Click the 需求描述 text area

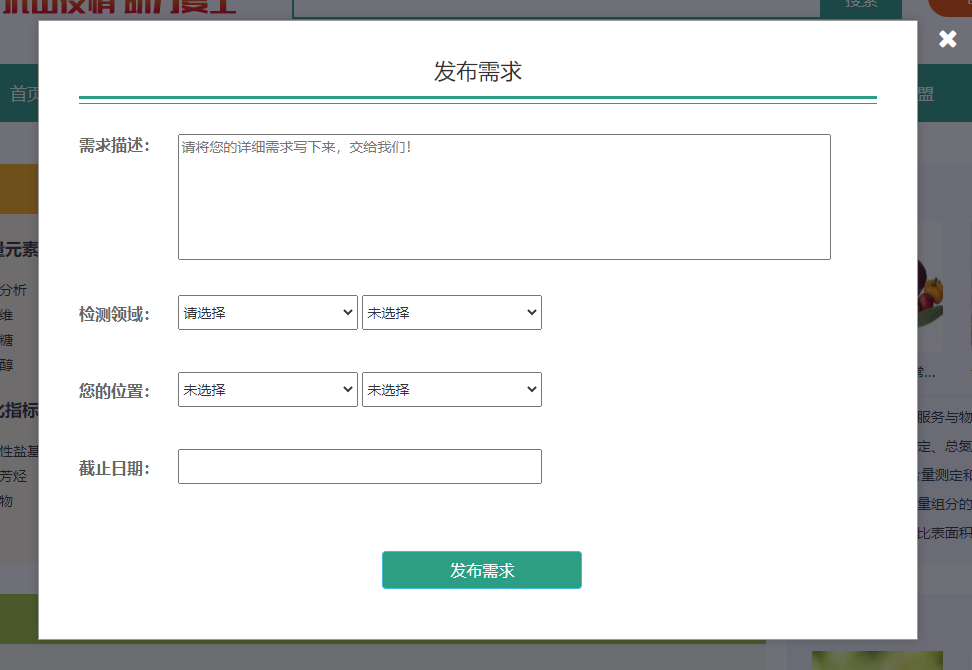504,197
